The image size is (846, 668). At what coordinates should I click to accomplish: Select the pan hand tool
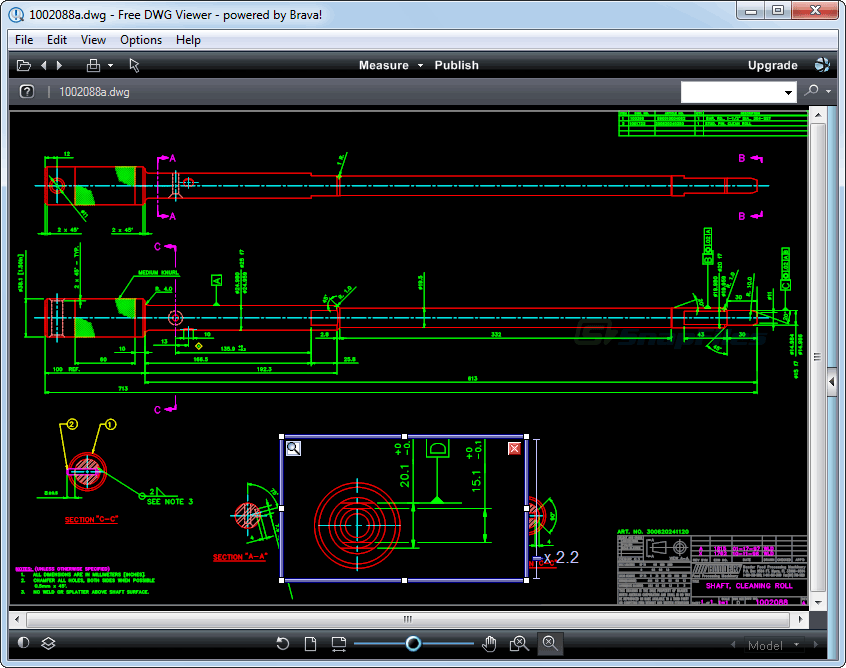pos(489,643)
